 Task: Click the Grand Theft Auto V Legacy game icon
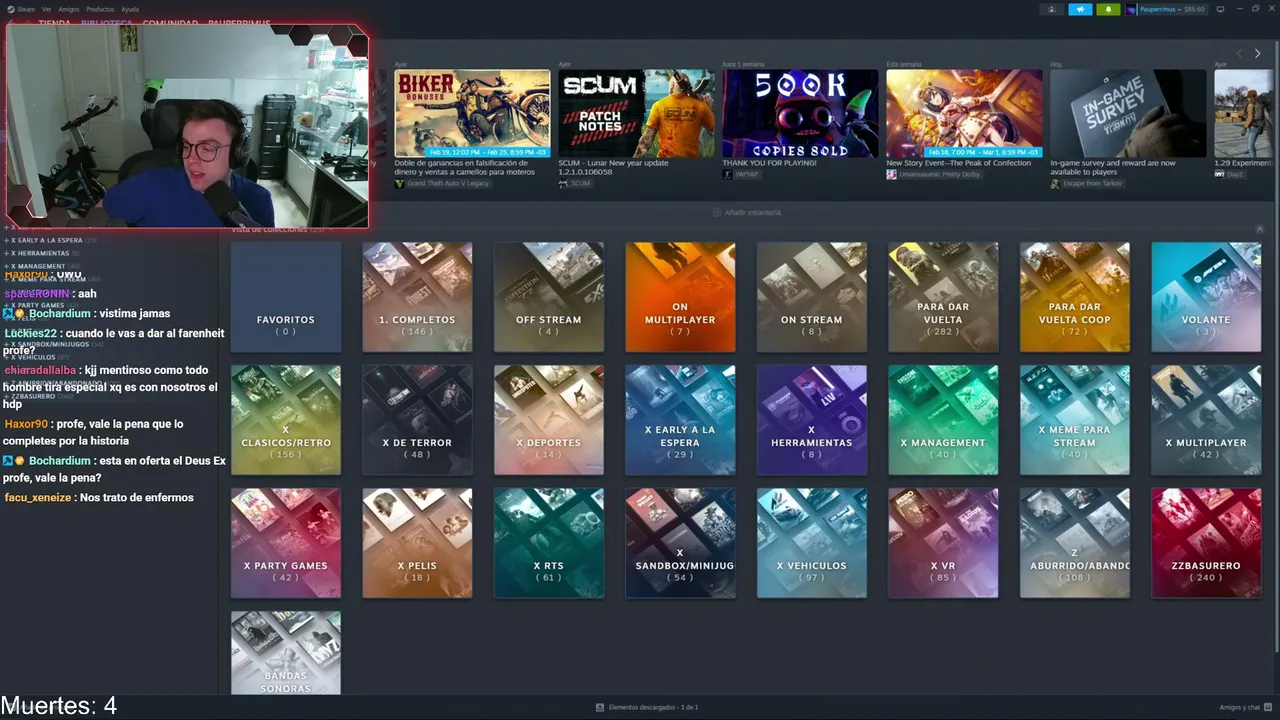(399, 184)
